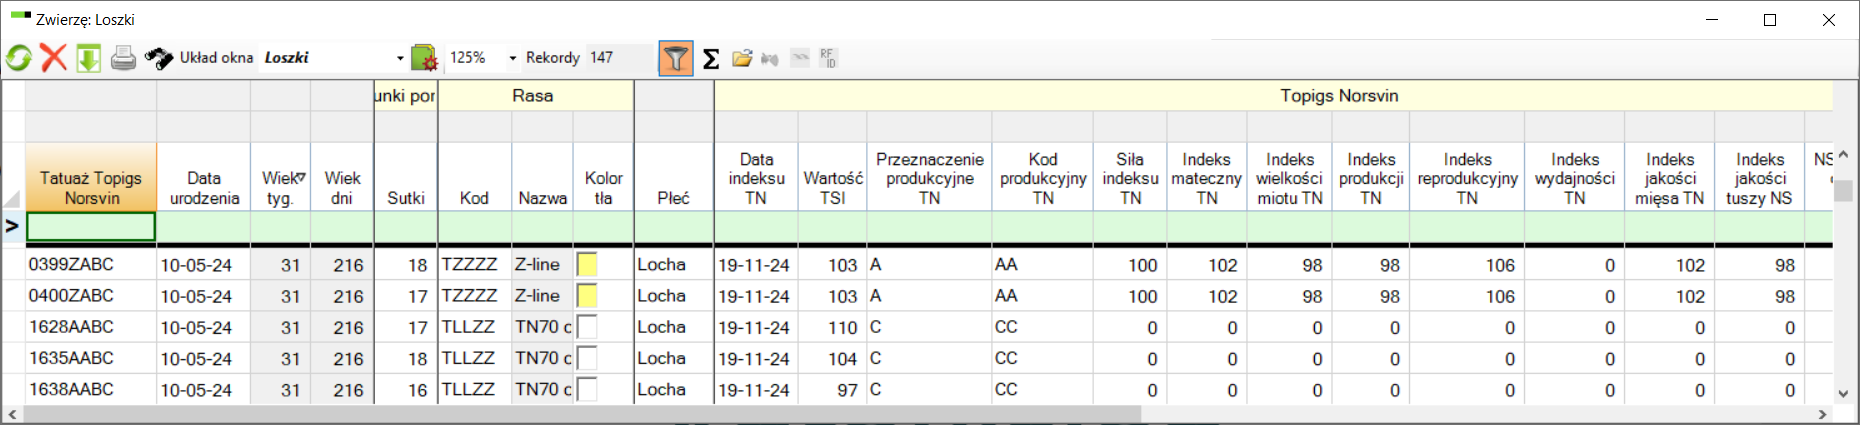
Task: Click the Kolor tła column header
Action: pos(603,177)
